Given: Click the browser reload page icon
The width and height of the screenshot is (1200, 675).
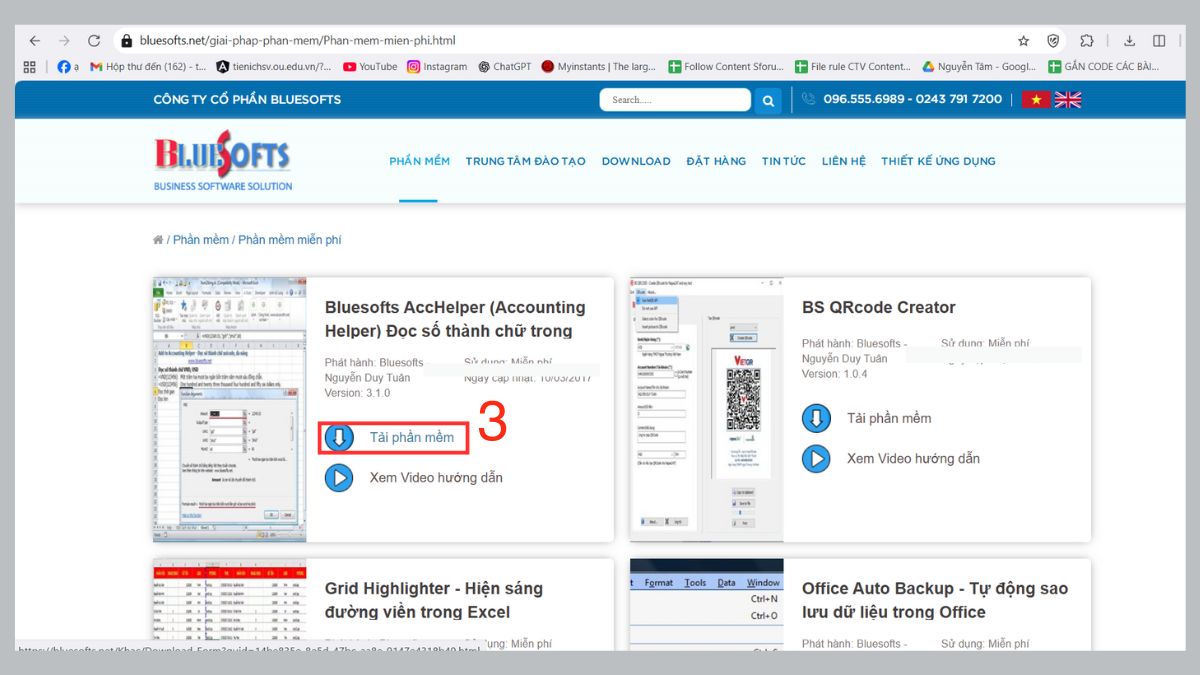Looking at the screenshot, I should [94, 41].
